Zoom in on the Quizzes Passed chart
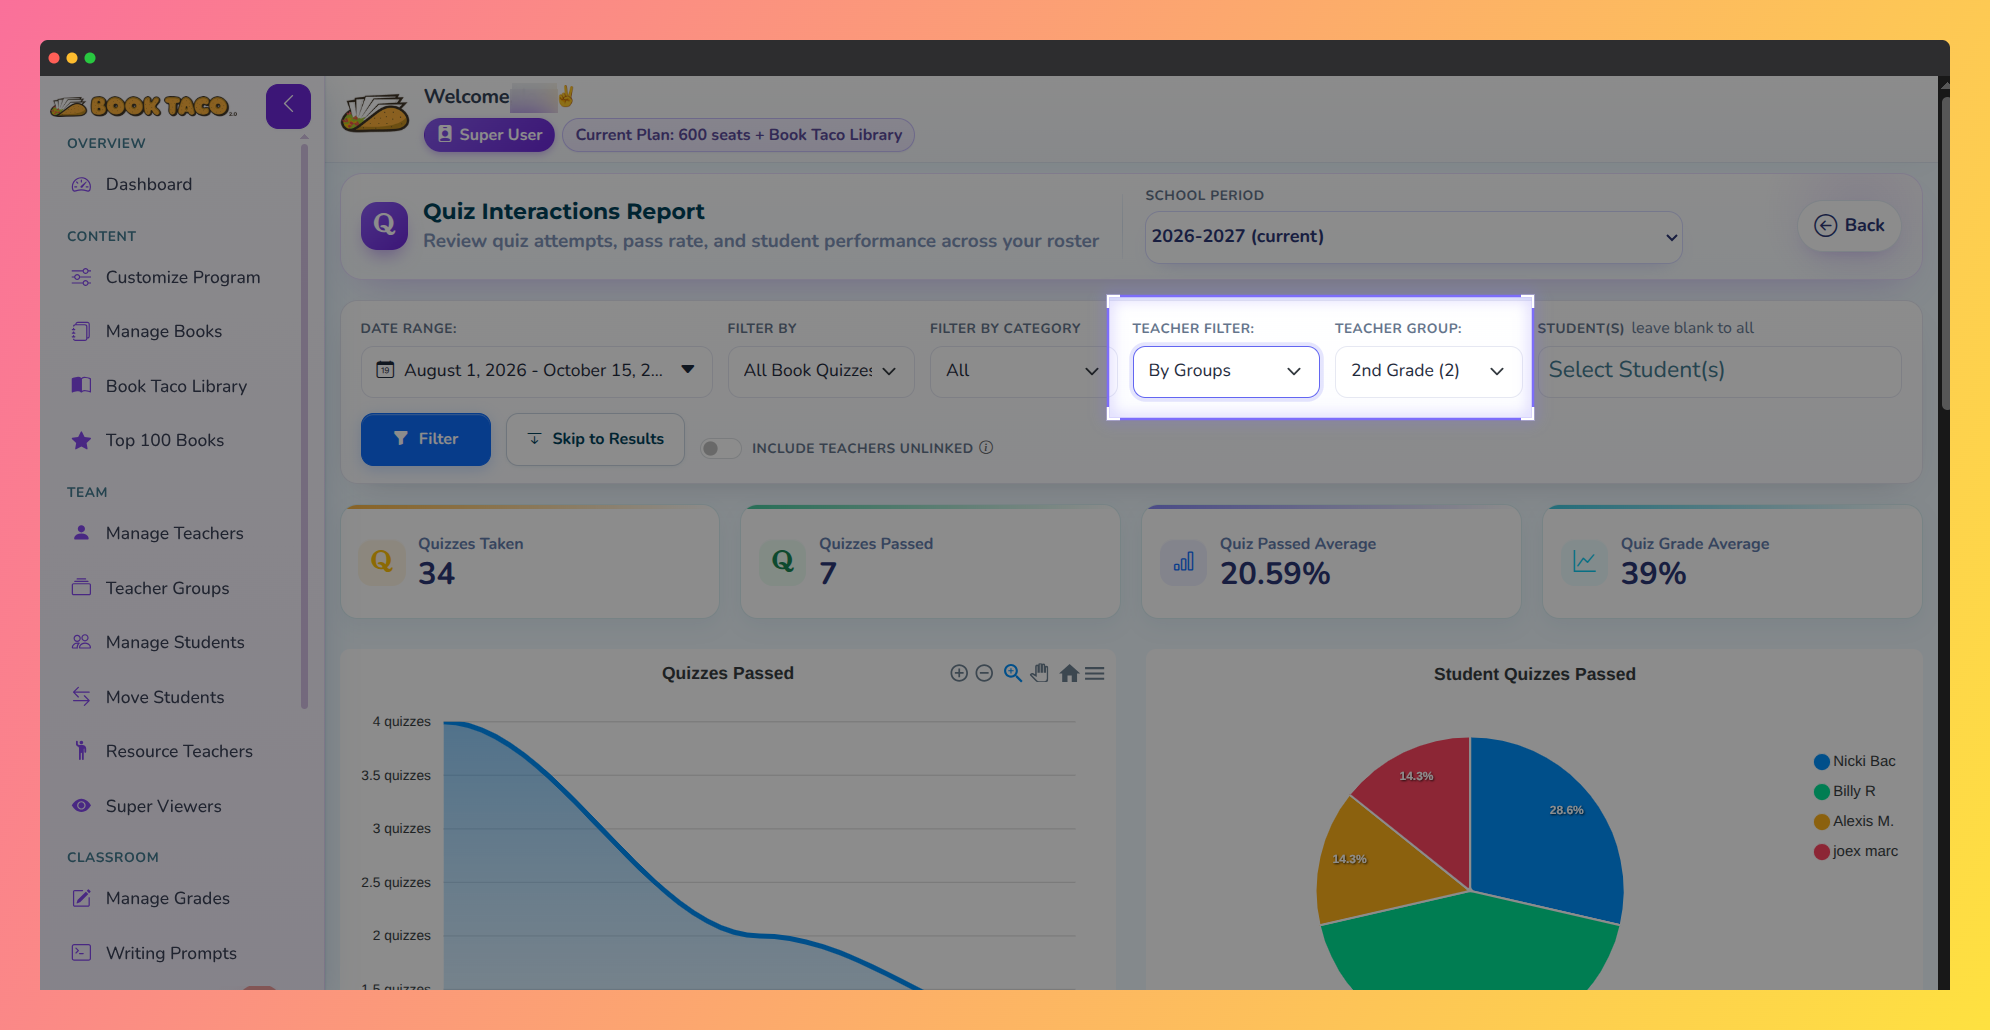Image resolution: width=1990 pixels, height=1030 pixels. pyautogui.click(x=958, y=673)
